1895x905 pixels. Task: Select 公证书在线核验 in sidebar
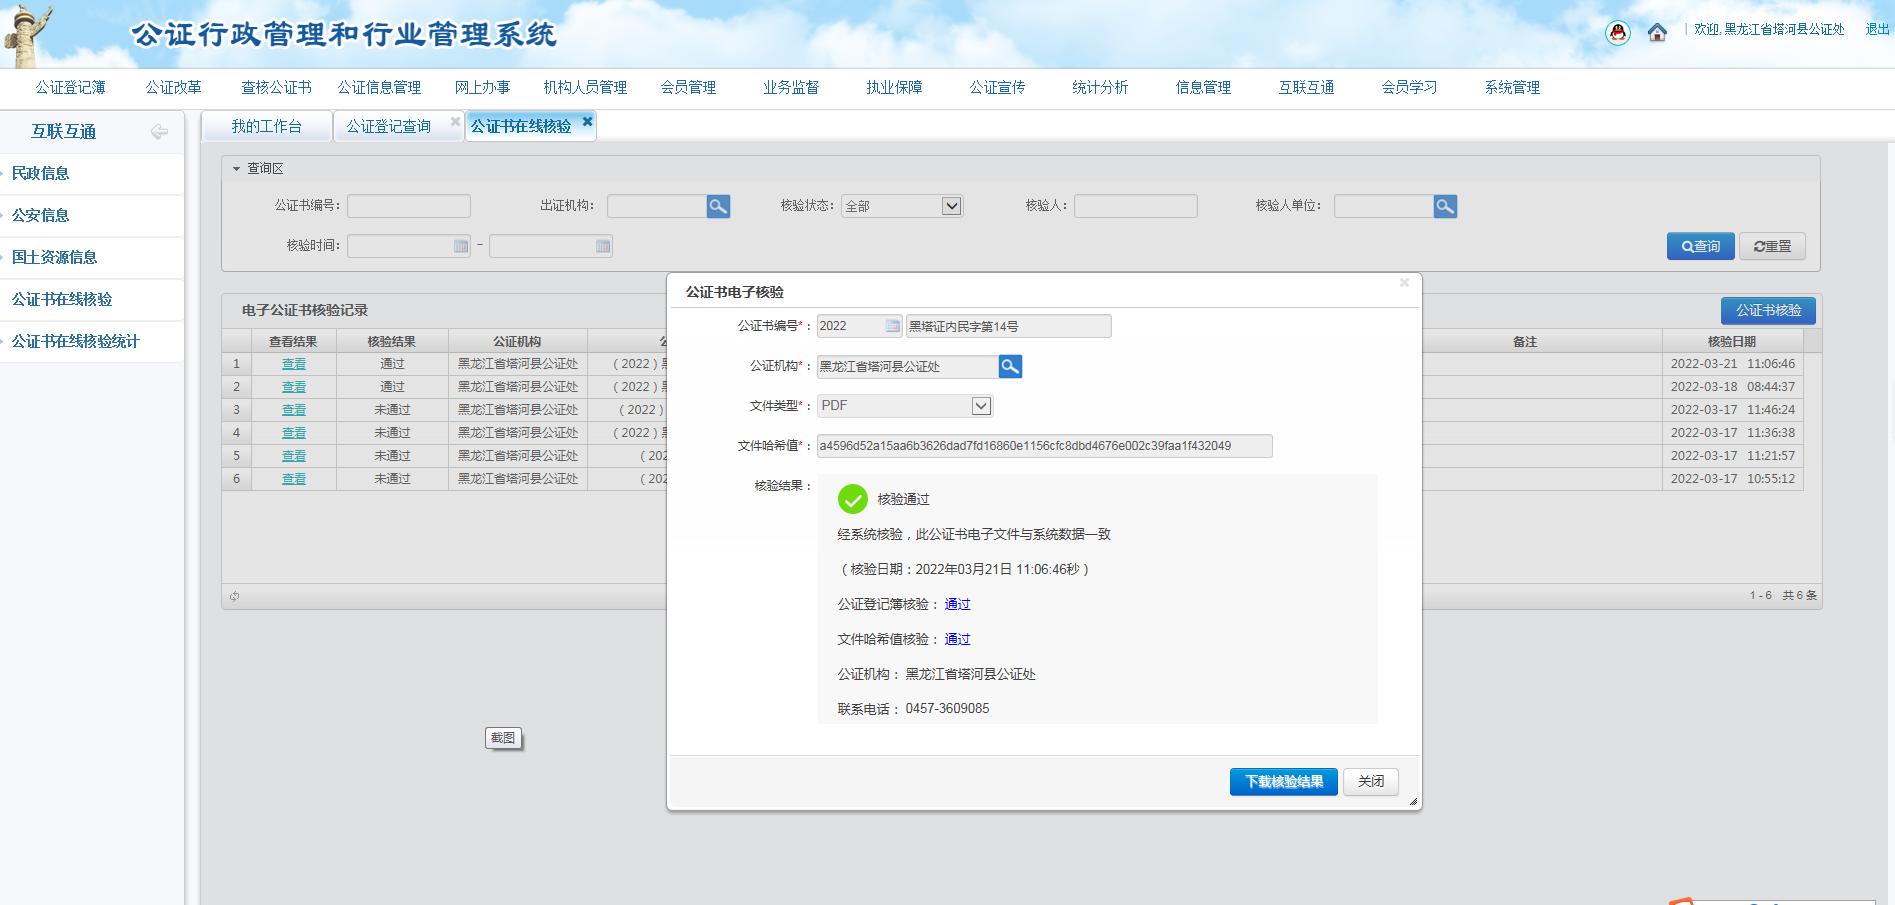pyautogui.click(x=91, y=299)
